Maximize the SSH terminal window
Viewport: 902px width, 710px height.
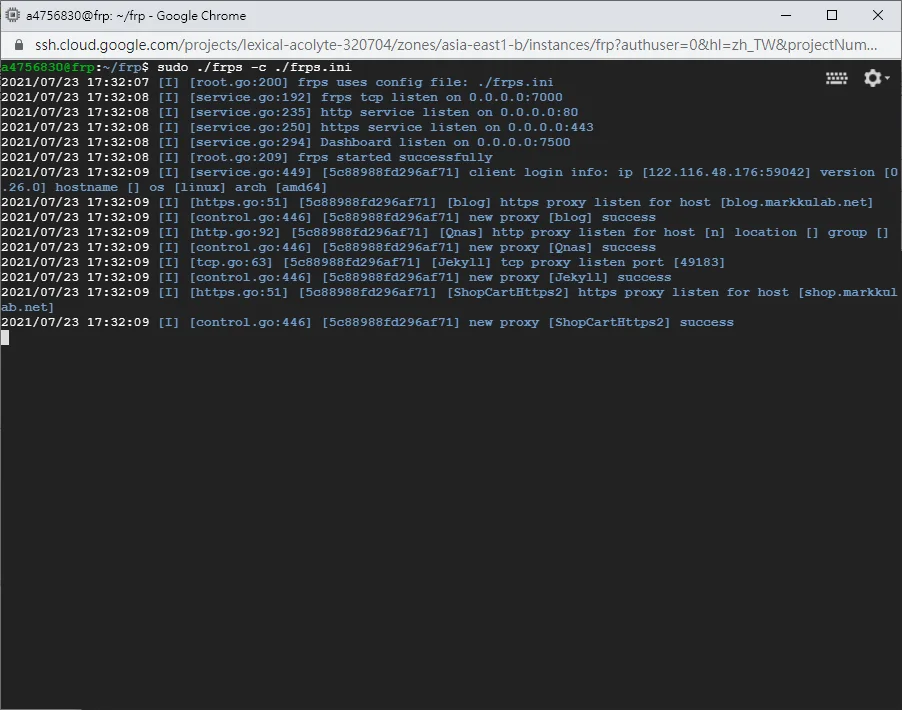coord(832,16)
